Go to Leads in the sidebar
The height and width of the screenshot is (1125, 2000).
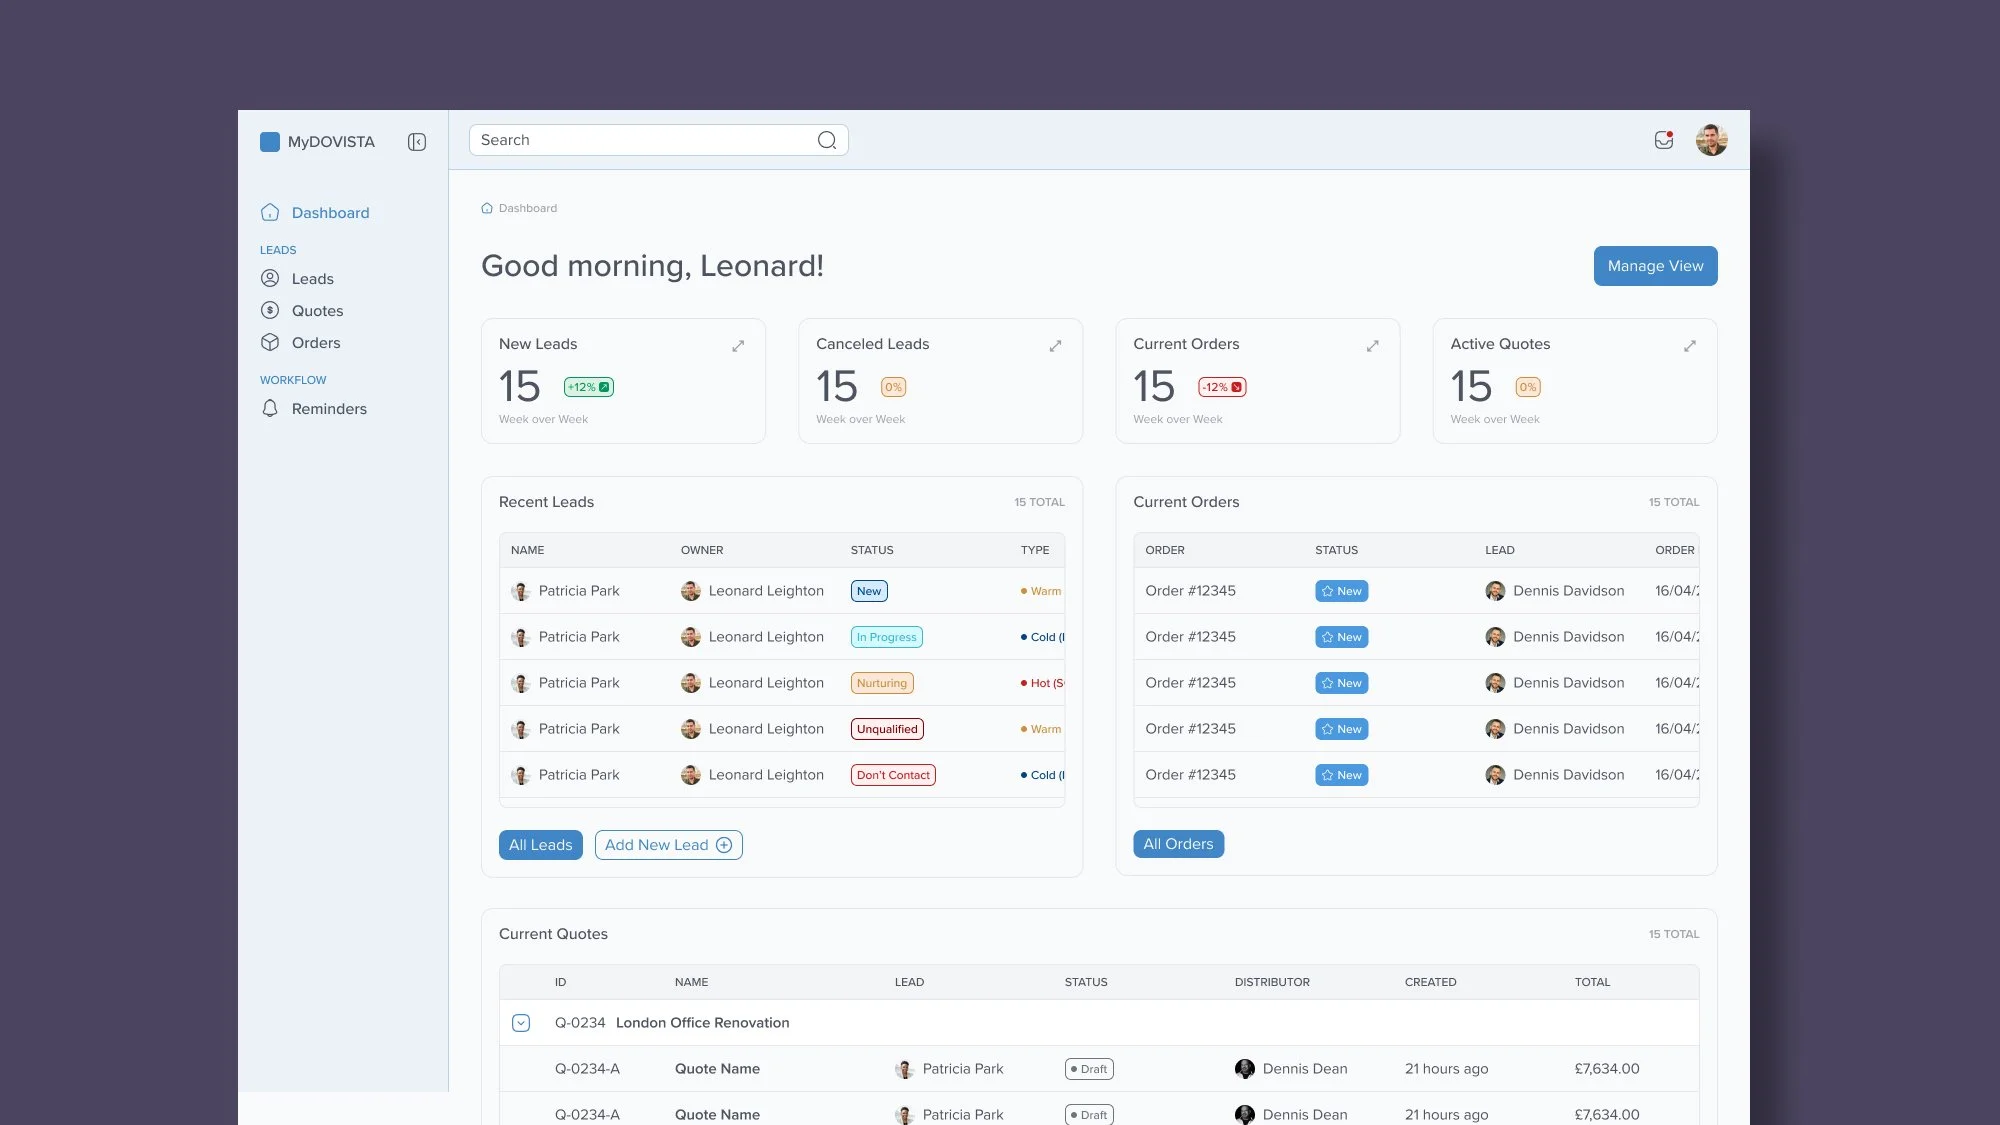(312, 279)
